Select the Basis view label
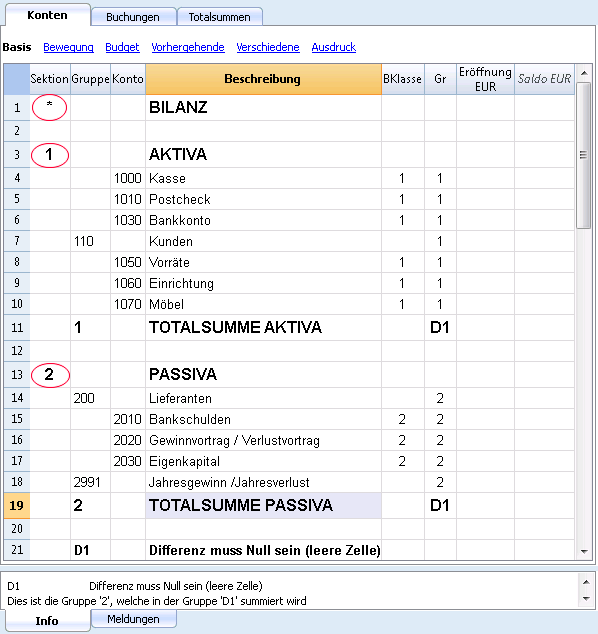Screen dimensions: 598x634 tap(17, 47)
